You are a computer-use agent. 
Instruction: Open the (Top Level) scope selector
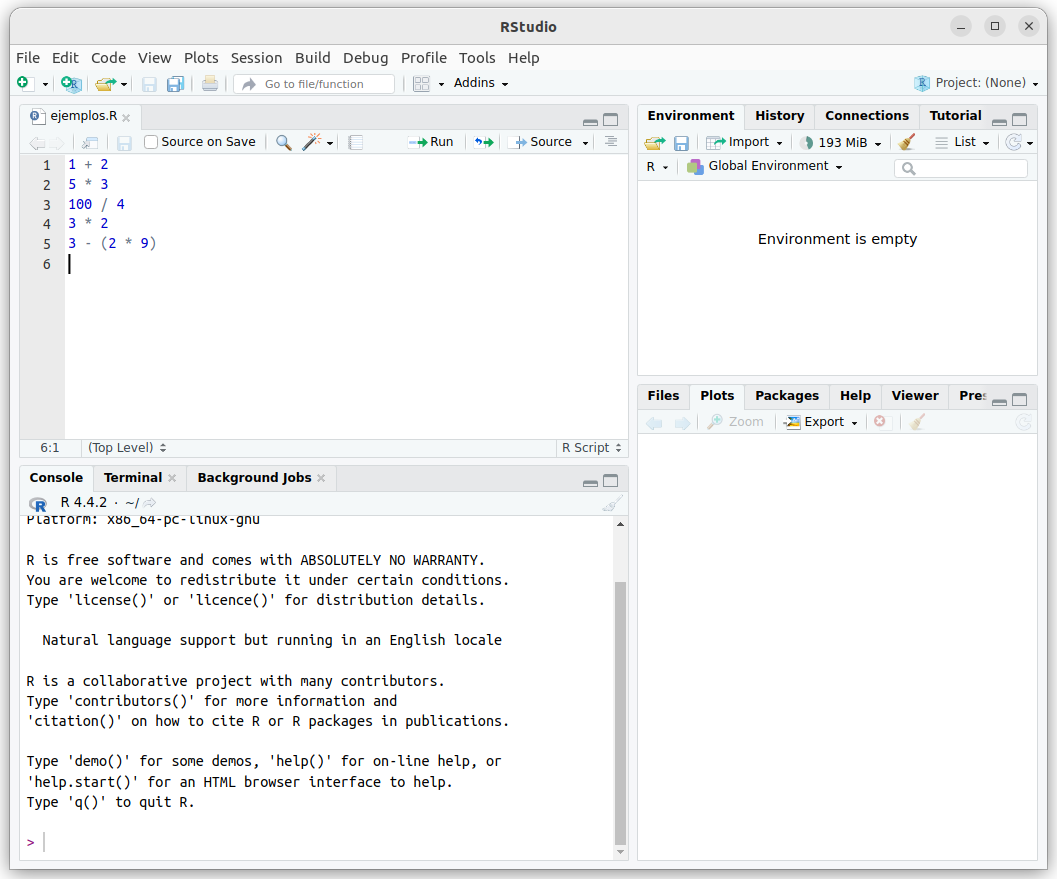pos(127,448)
